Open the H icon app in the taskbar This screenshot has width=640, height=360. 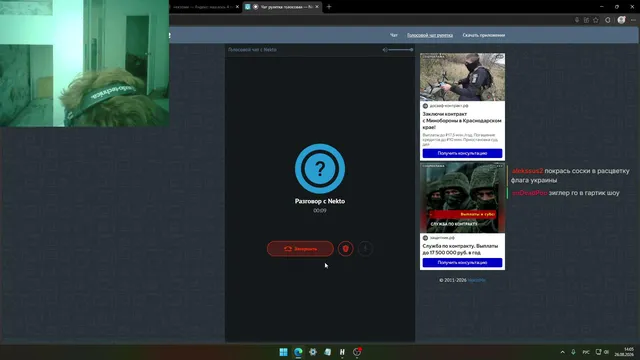pyautogui.click(x=342, y=352)
